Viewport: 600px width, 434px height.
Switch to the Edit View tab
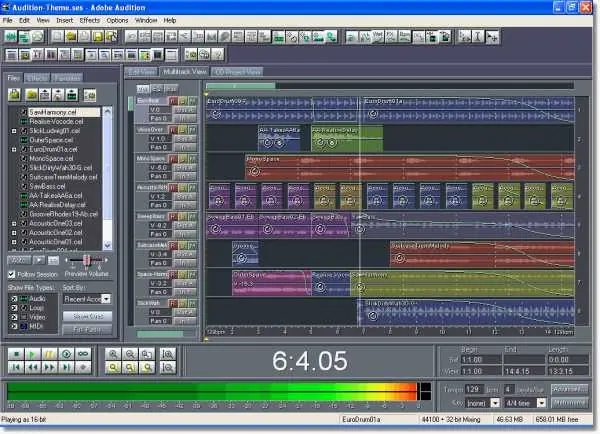coord(140,72)
